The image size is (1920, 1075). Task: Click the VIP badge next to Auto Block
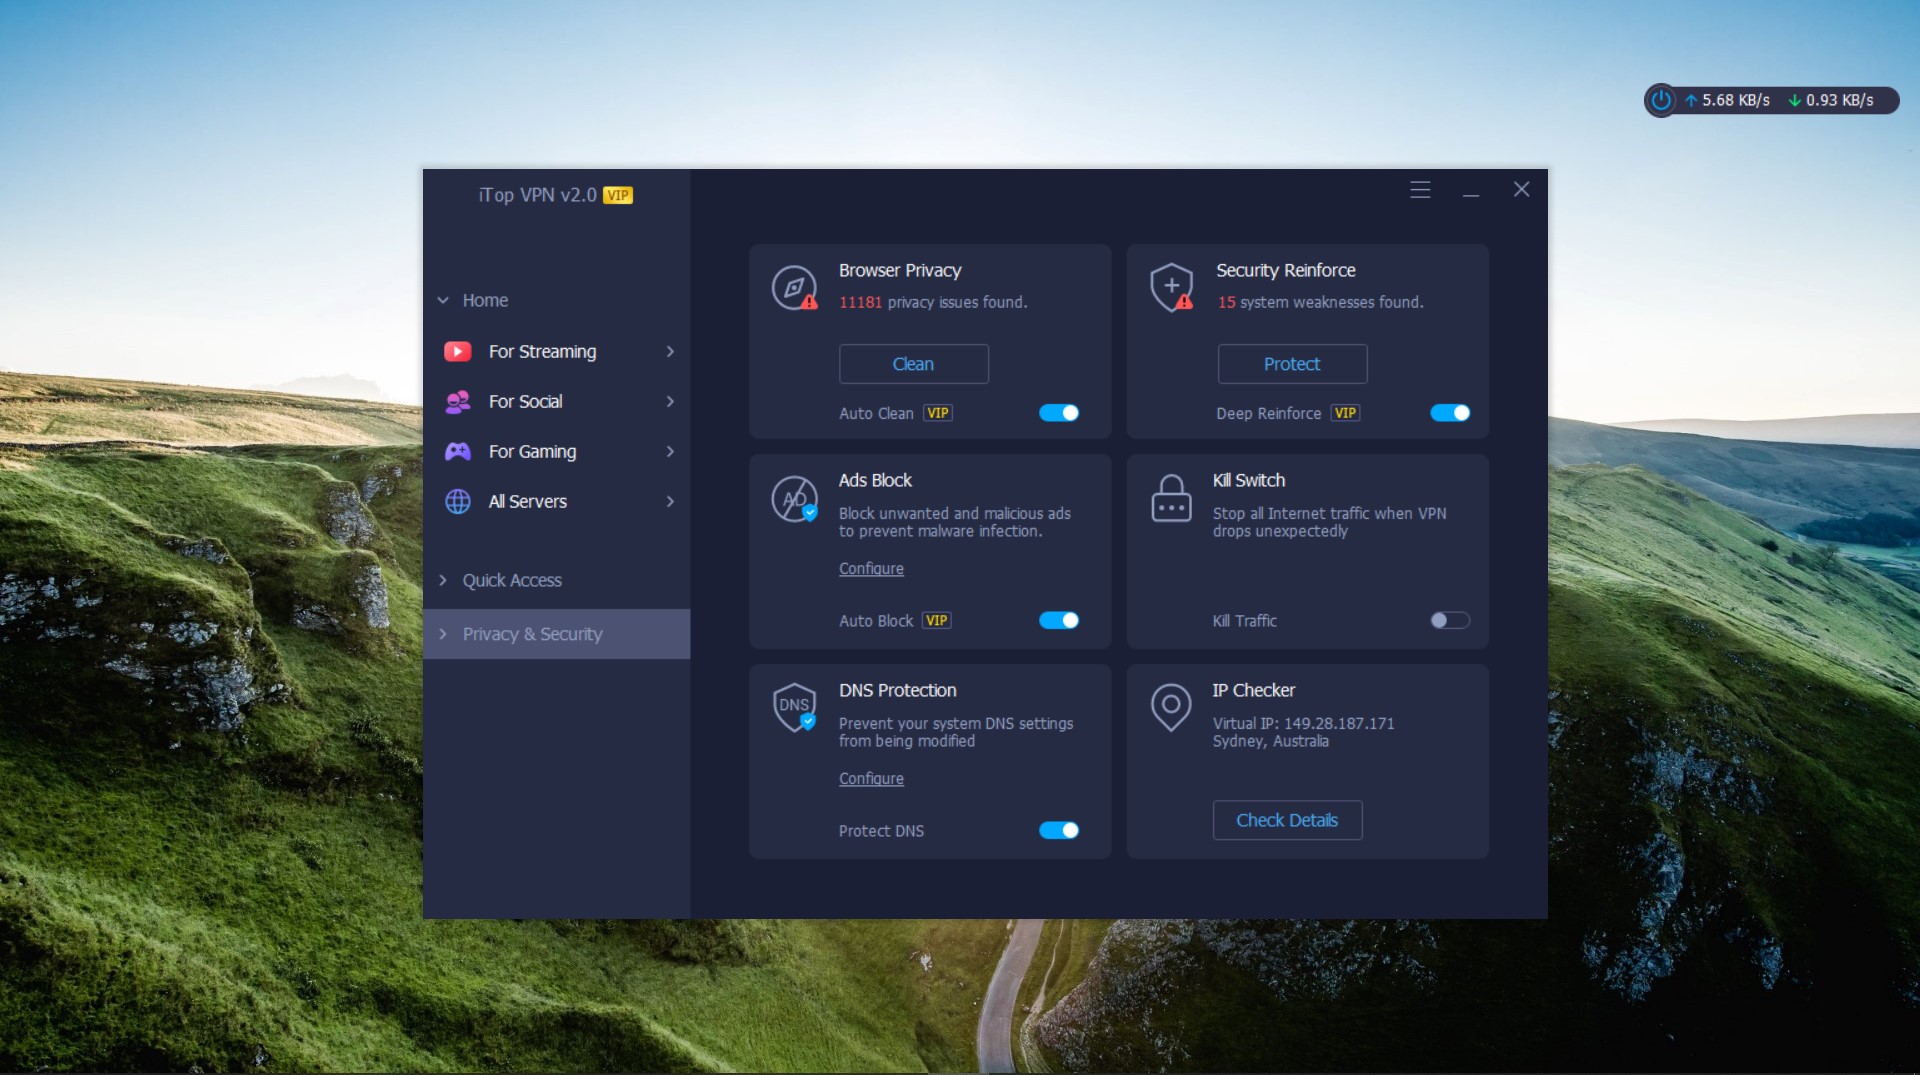[x=937, y=620]
